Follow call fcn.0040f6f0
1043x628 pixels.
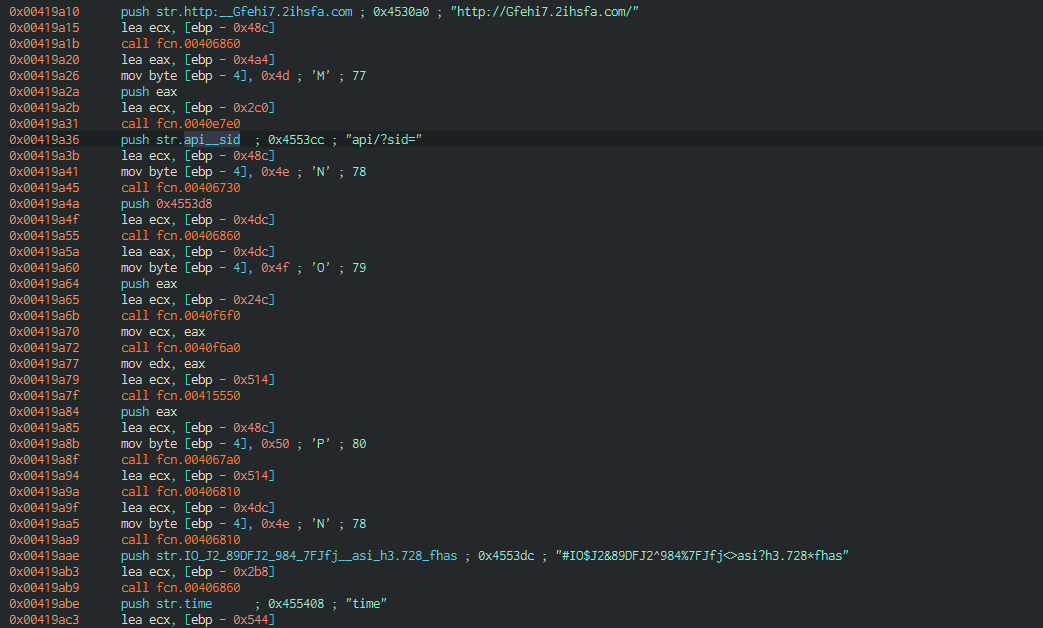pos(180,315)
